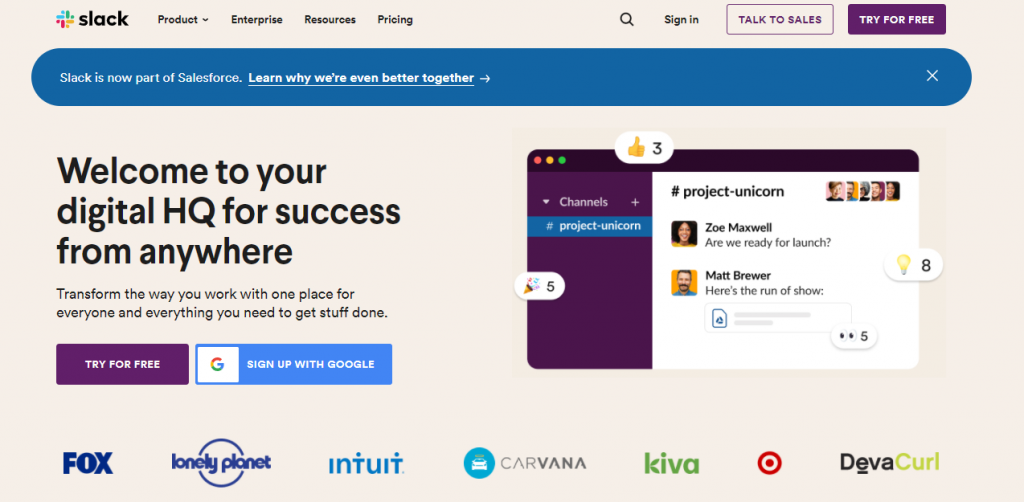Screen dimensions: 1024x502
Task: Click the eyes reaction bubble
Action: point(854,336)
